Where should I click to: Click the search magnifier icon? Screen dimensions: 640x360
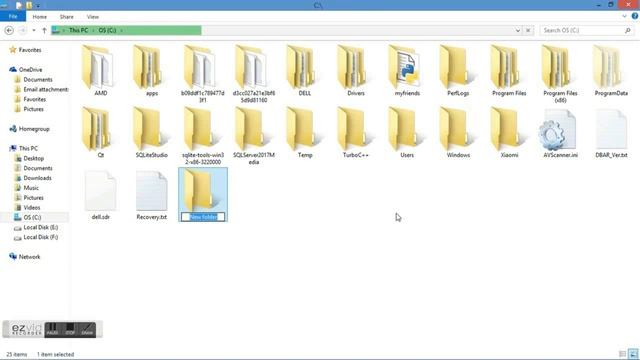point(628,30)
